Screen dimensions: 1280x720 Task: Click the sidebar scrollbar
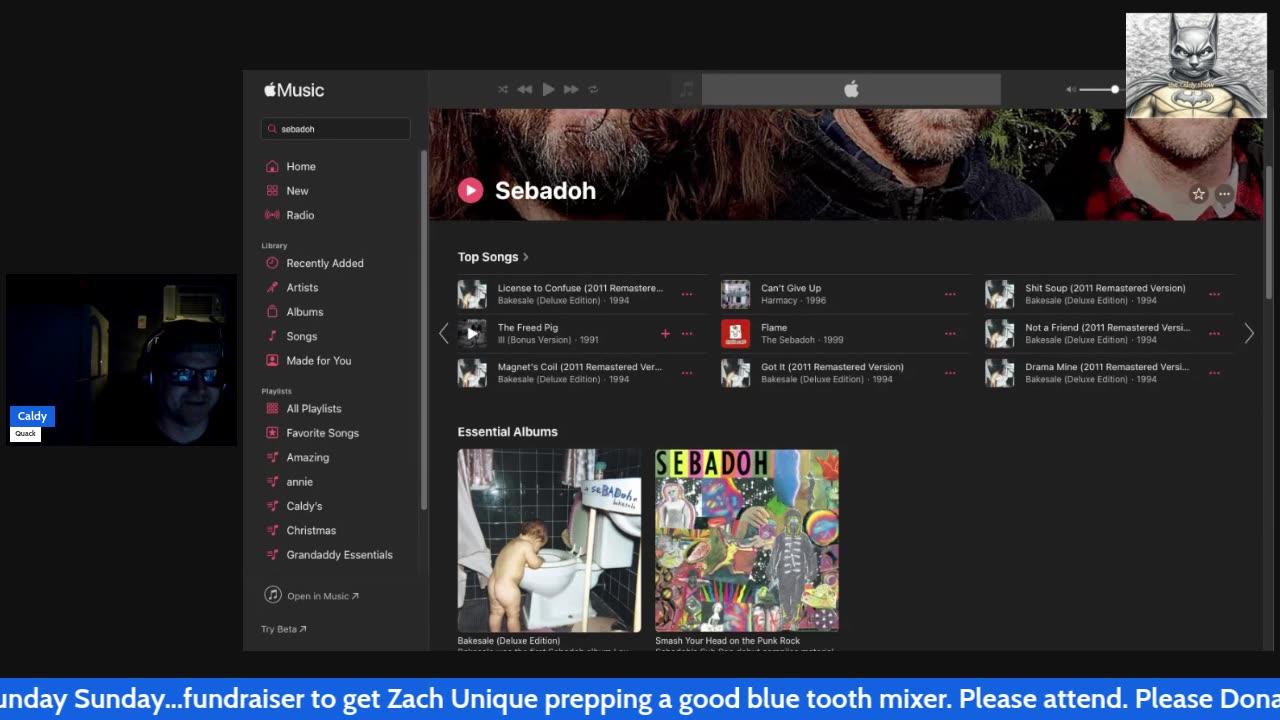coord(423,330)
